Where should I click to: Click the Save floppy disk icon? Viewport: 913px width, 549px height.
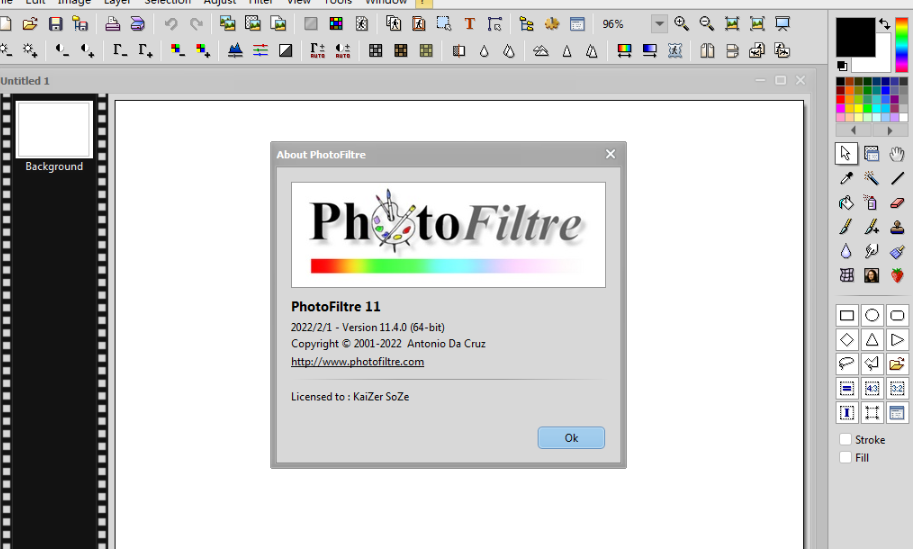tap(55, 24)
